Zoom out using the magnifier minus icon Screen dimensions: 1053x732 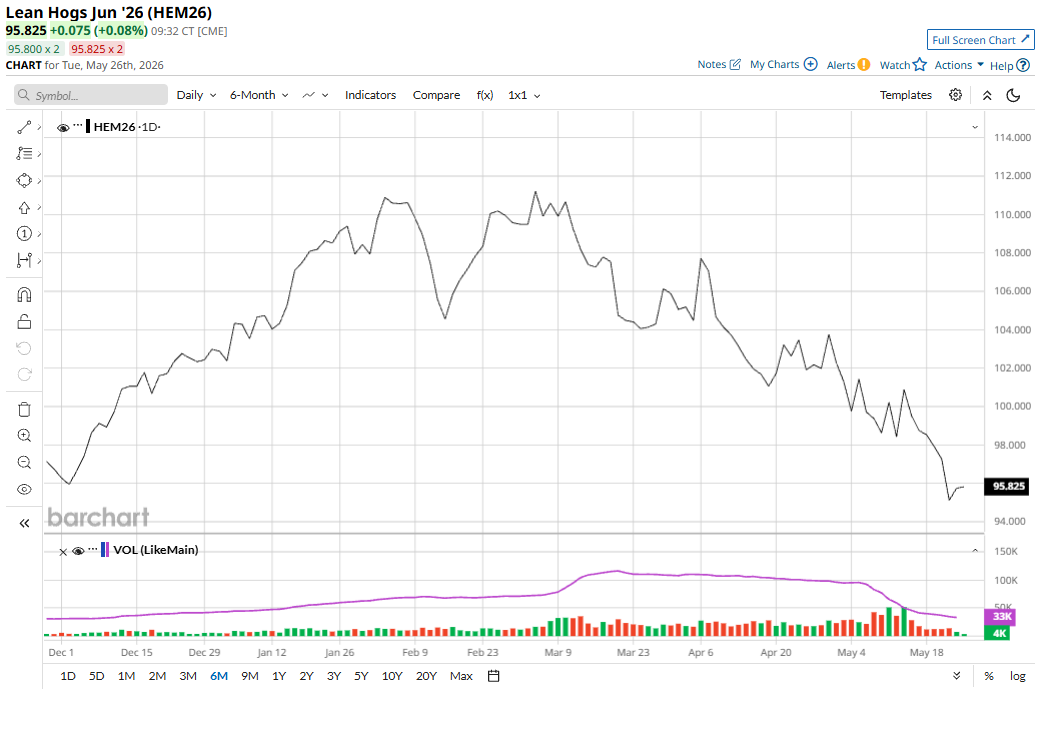pos(24,462)
